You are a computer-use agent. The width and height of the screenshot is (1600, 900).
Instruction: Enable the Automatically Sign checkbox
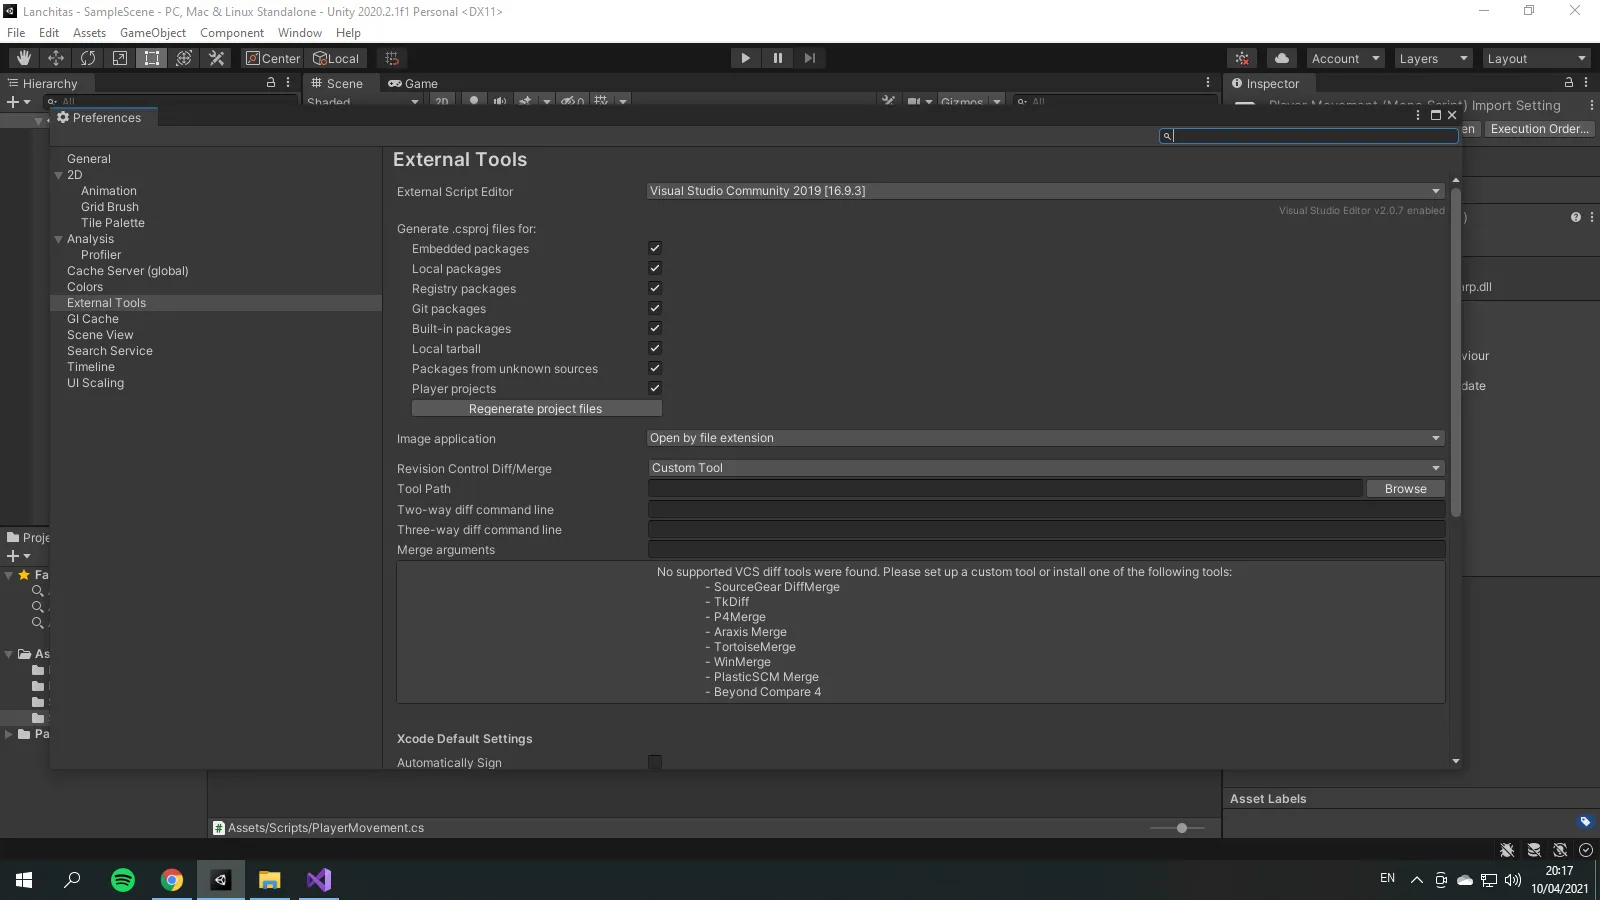(655, 762)
